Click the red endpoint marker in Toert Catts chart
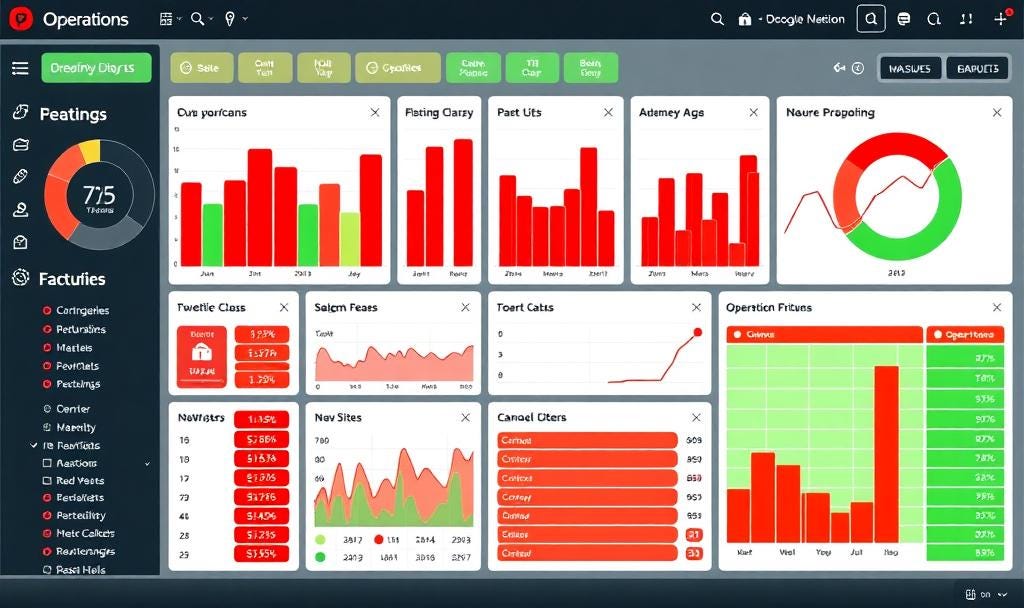1024x608 pixels. pos(697,332)
